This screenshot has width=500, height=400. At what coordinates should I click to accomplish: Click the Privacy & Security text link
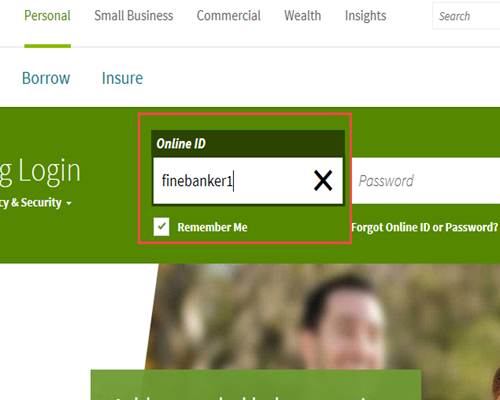(x=31, y=203)
